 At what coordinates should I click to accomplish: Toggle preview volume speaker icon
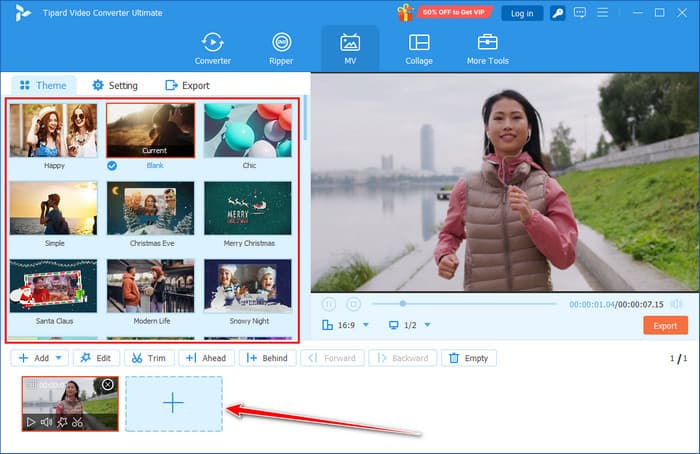coord(677,304)
